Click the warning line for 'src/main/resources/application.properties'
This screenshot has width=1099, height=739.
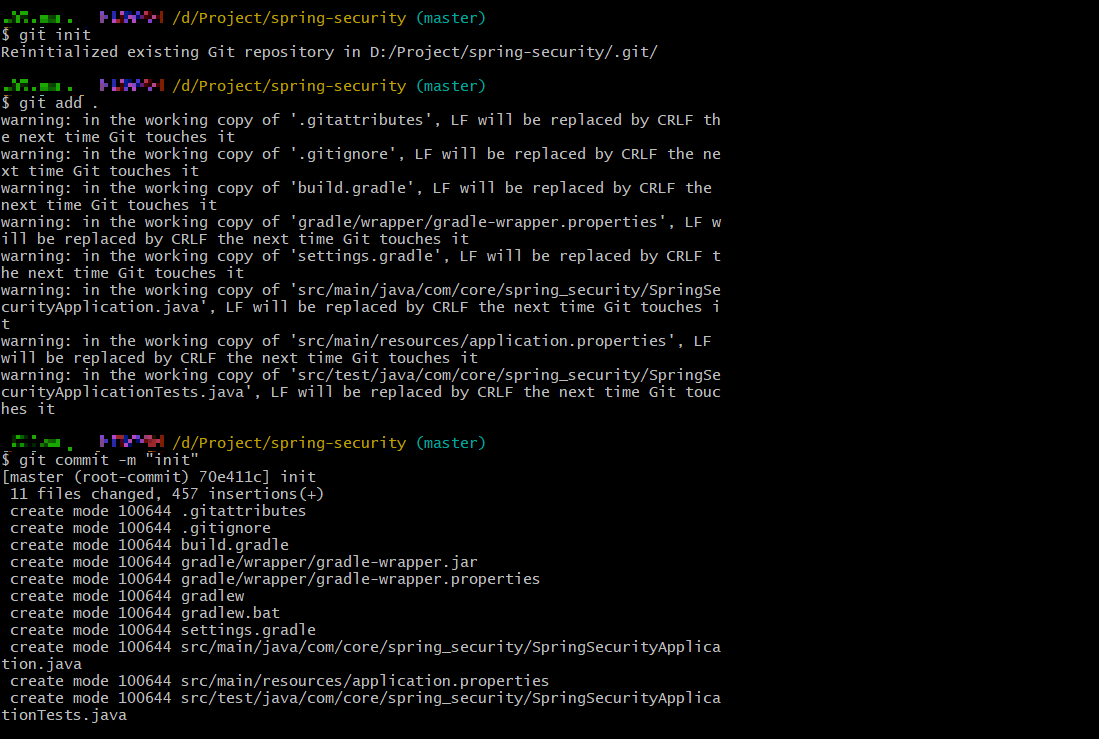pos(357,341)
